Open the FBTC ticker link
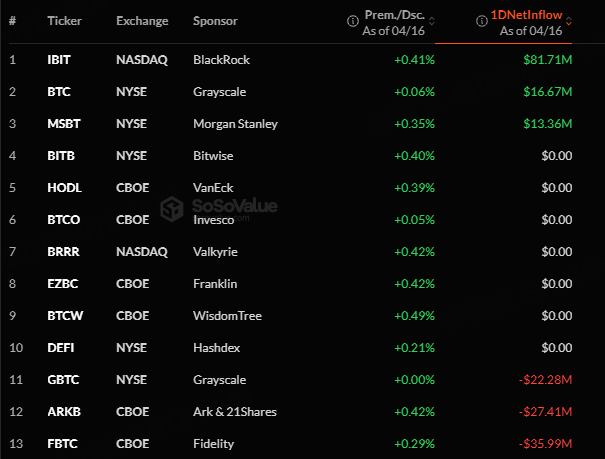Viewport: 605px width, 459px height. [61, 444]
